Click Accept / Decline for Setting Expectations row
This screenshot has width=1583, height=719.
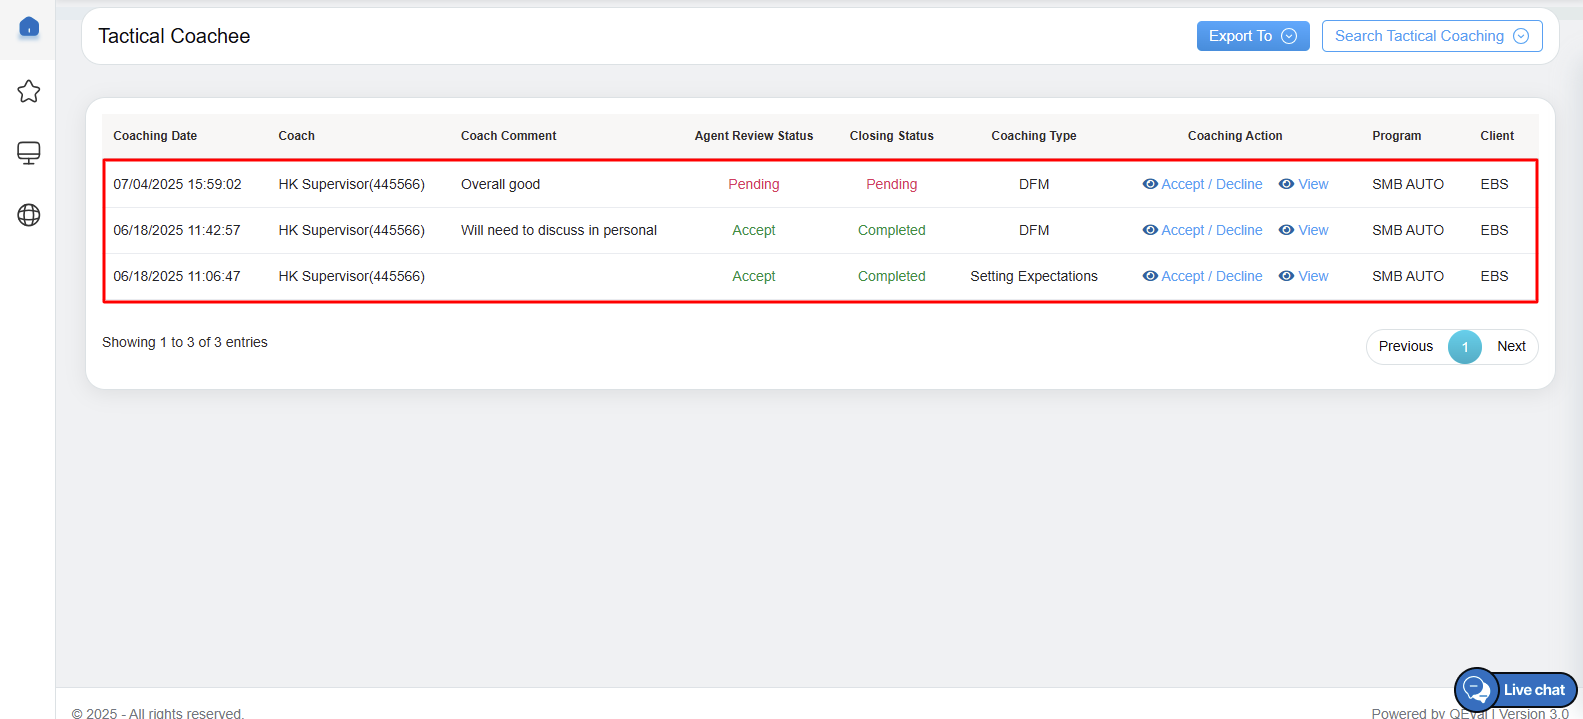pyautogui.click(x=1211, y=276)
